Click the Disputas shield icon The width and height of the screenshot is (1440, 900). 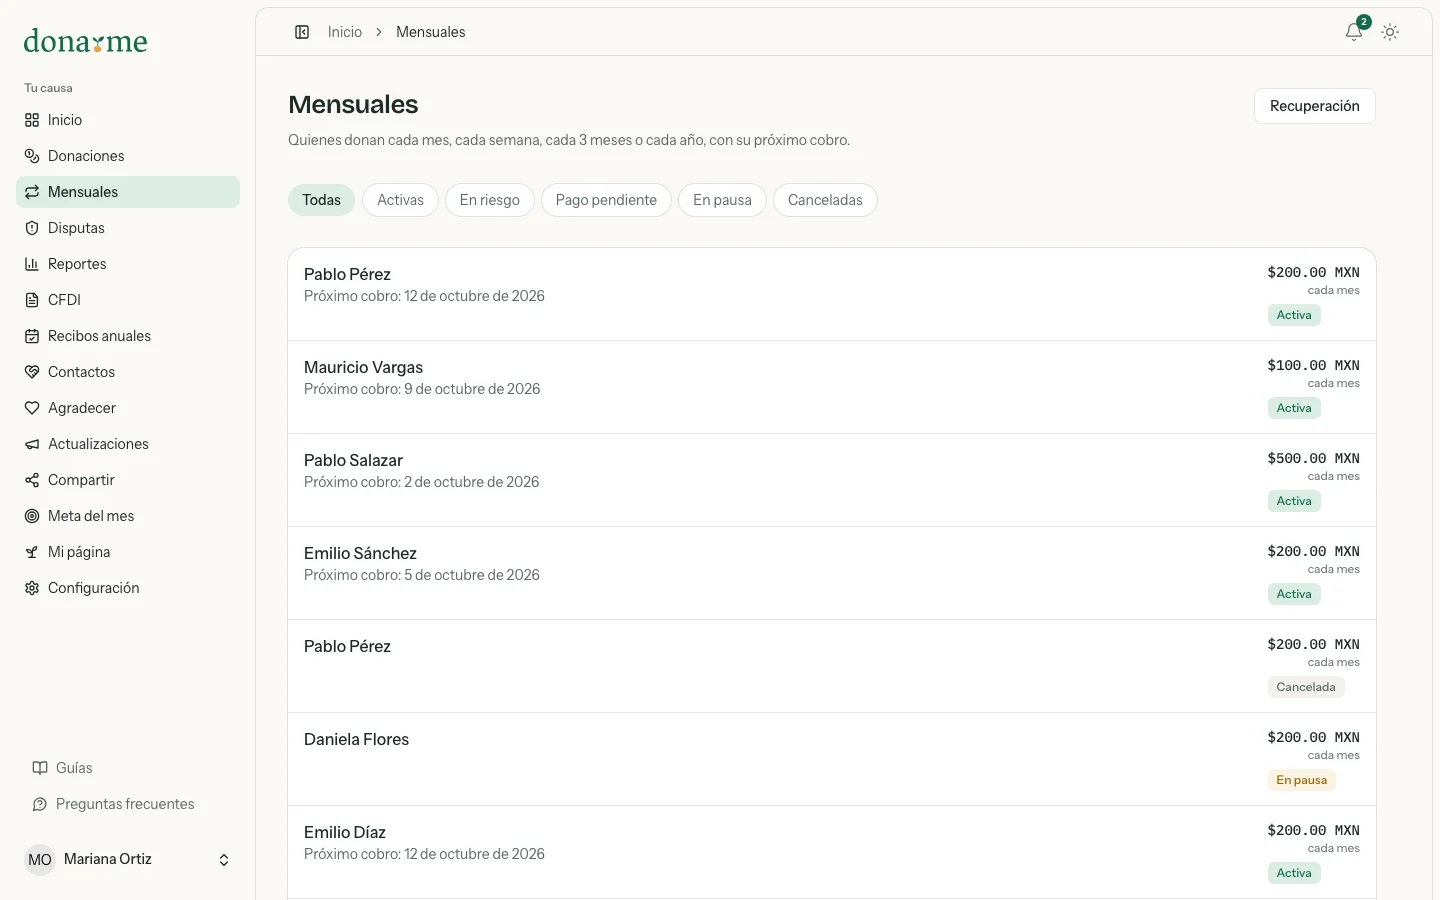point(32,228)
